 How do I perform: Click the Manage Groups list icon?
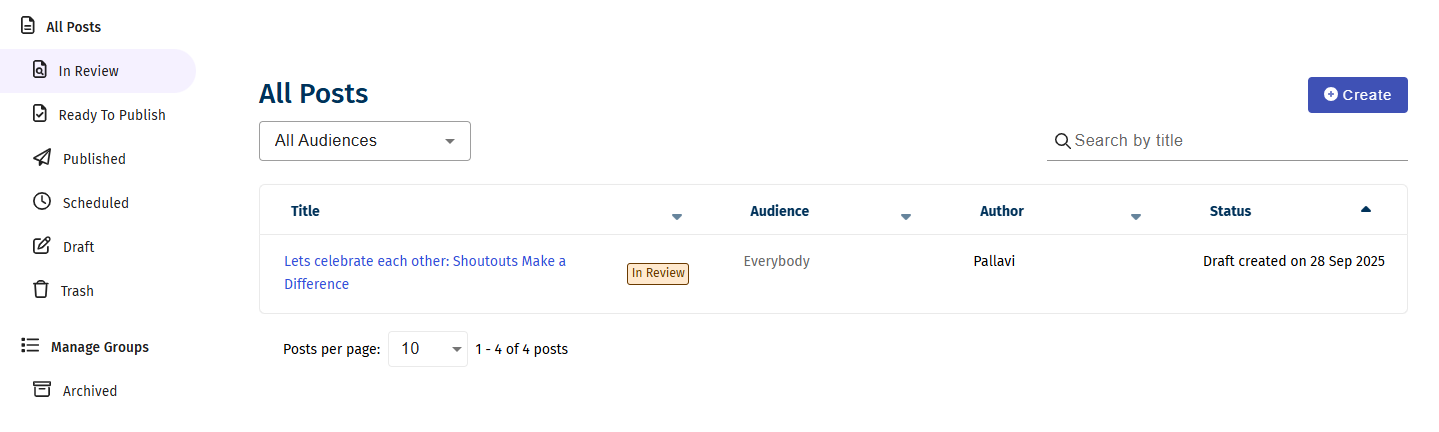coord(30,346)
